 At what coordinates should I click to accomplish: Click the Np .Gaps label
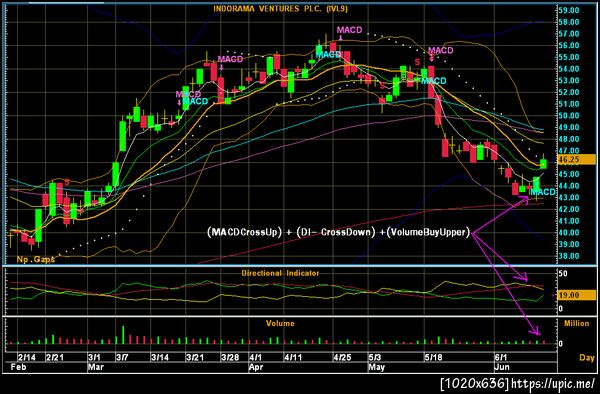[36, 259]
